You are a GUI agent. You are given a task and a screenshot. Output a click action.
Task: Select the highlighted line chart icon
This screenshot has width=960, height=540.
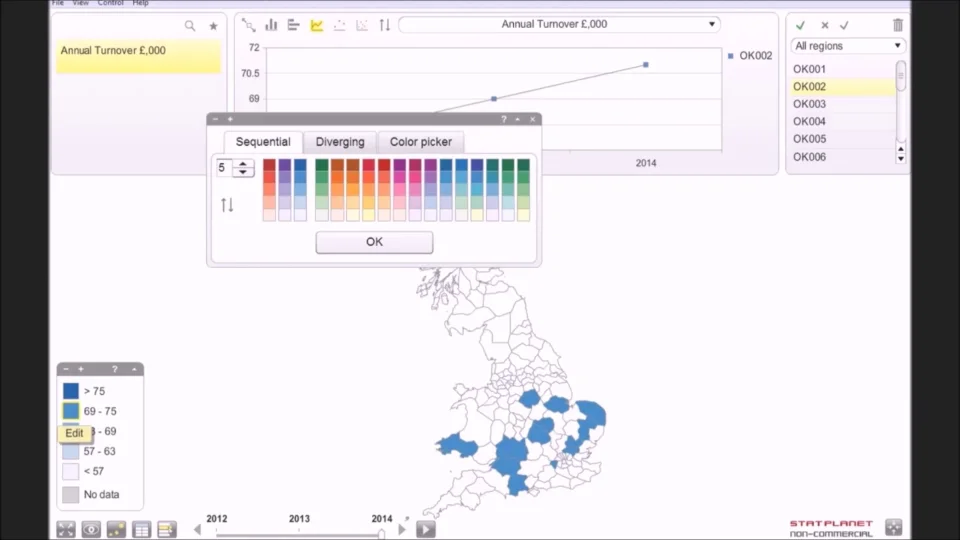tap(317, 25)
